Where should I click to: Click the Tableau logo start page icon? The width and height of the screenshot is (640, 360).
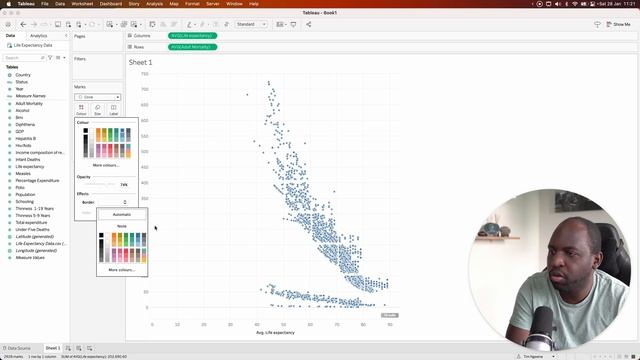coord(8,24)
